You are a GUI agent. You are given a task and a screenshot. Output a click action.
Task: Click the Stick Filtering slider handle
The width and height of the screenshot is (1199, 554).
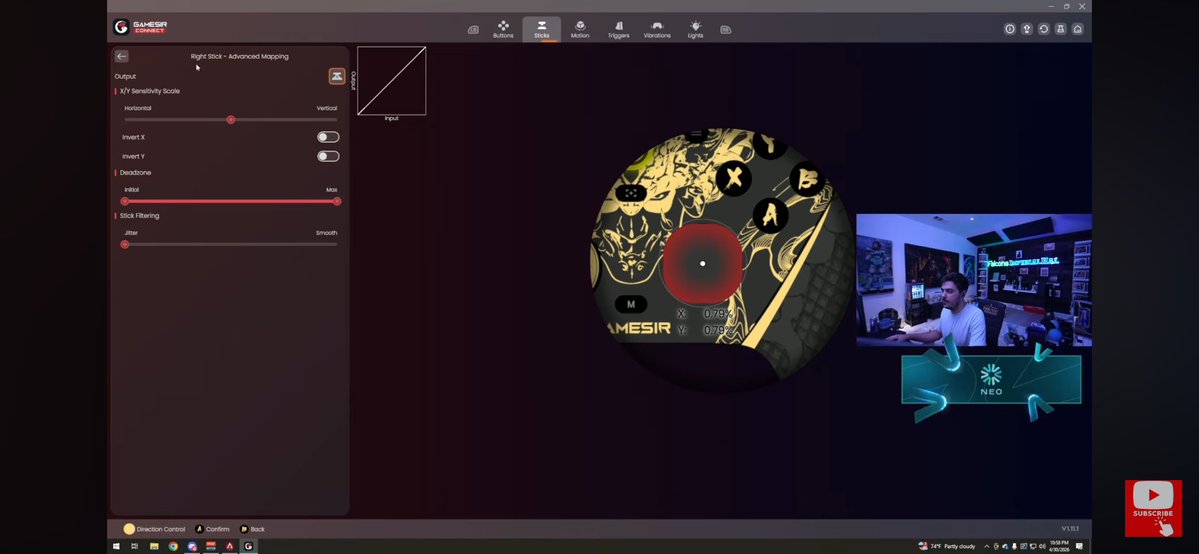coord(125,245)
